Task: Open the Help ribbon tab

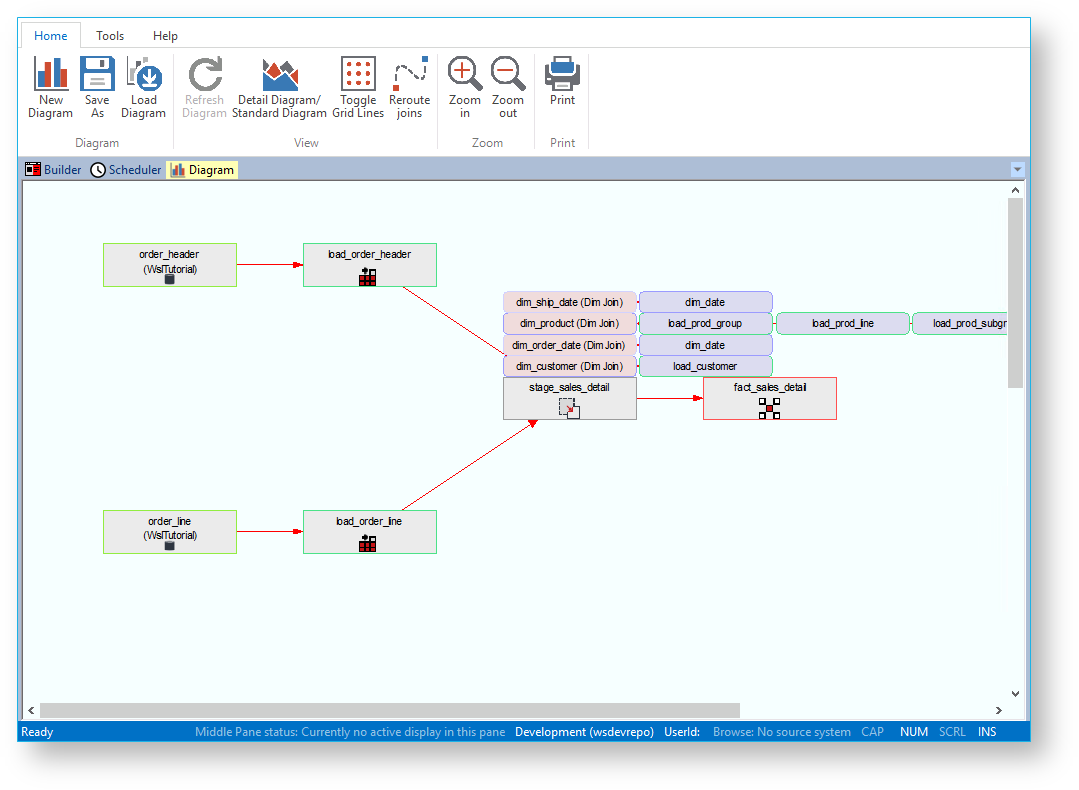Action: pyautogui.click(x=165, y=36)
